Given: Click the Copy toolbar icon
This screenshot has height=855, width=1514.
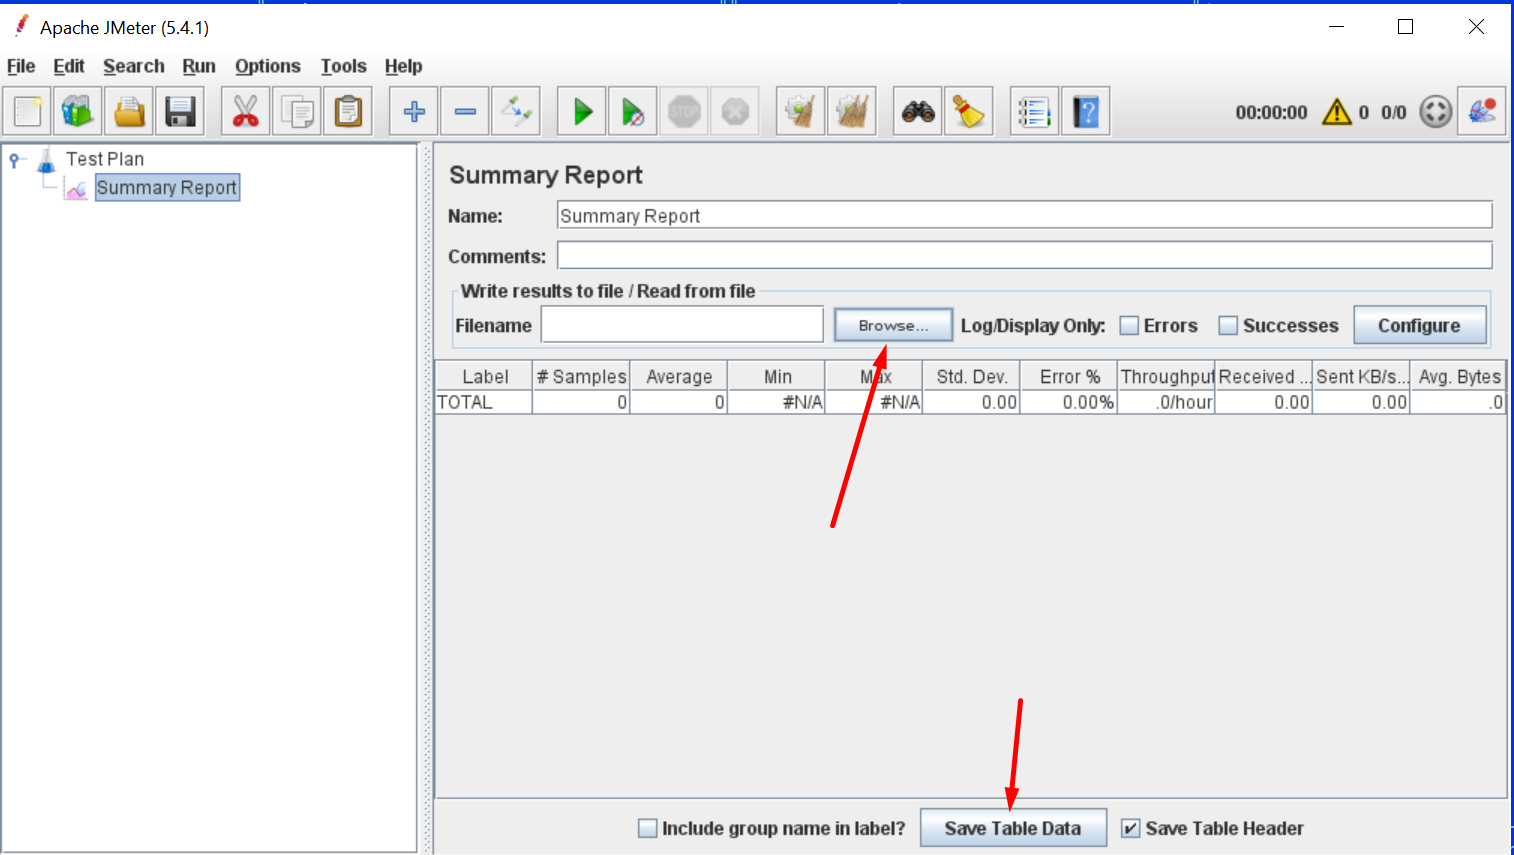Looking at the screenshot, I should pos(297,111).
